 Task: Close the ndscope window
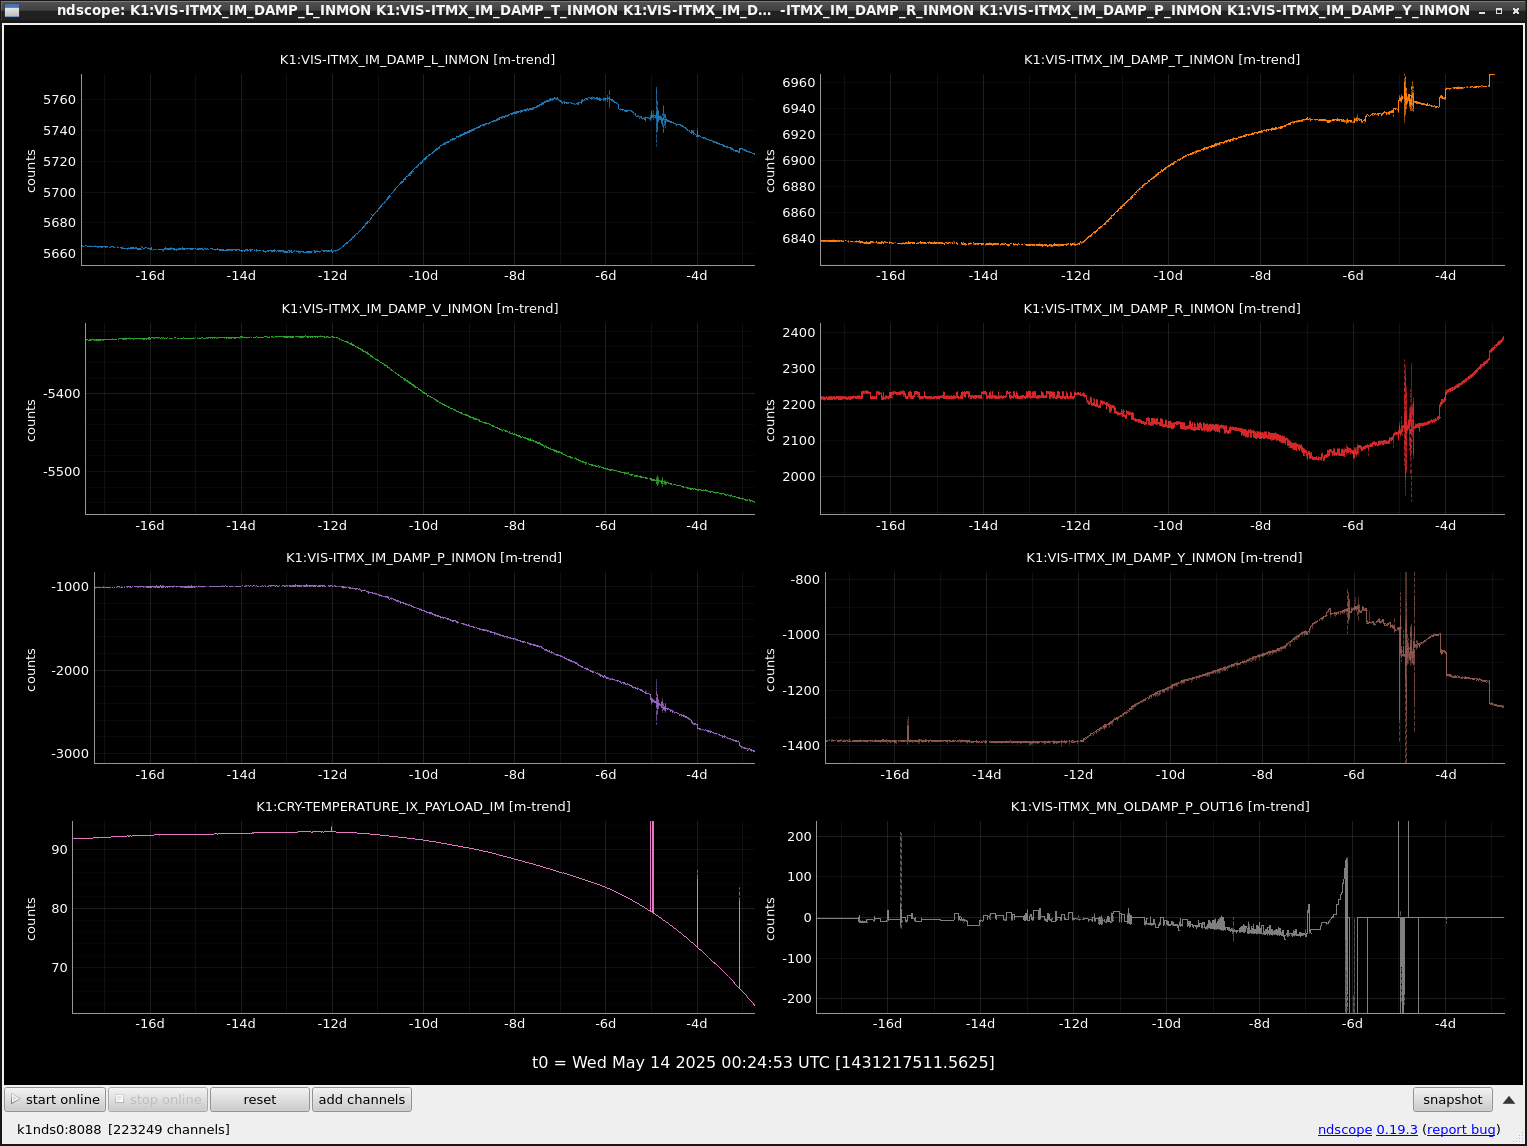1514,10
